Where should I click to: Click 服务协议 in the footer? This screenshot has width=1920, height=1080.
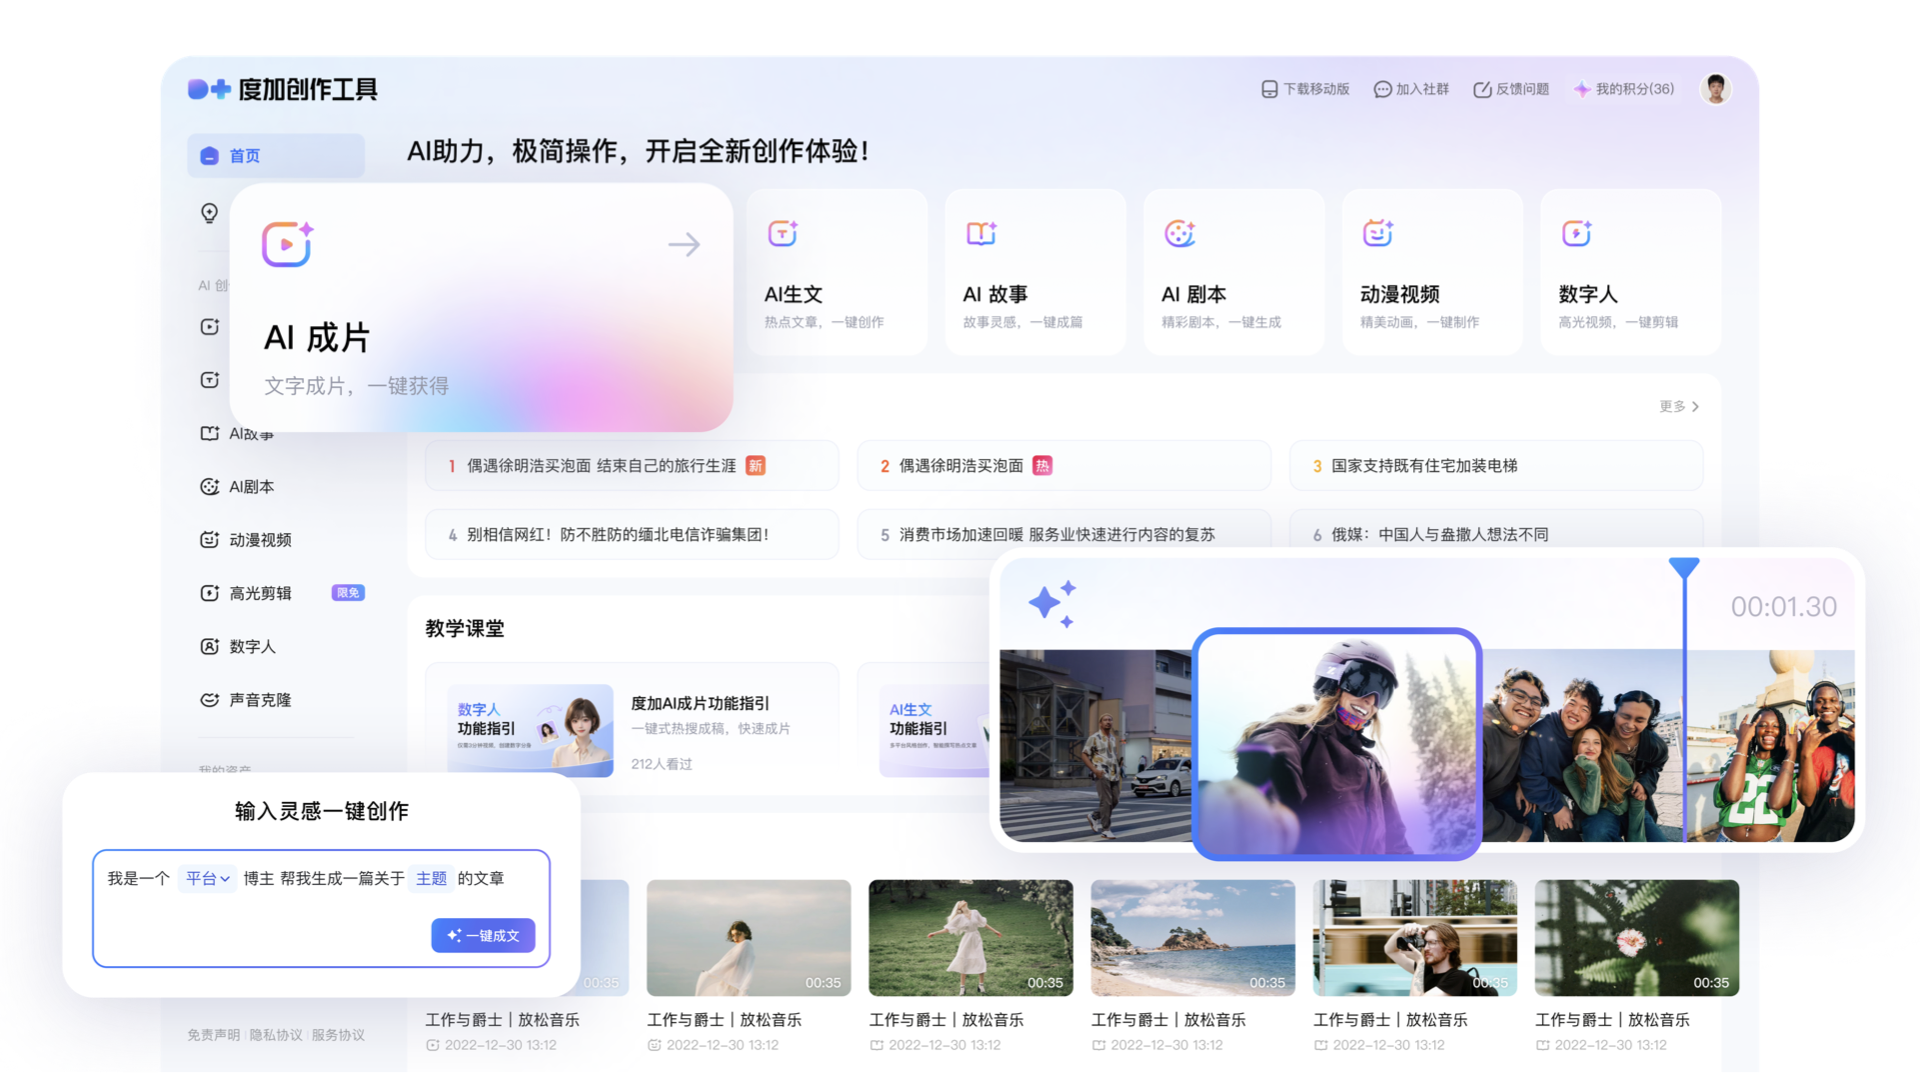pyautogui.click(x=338, y=1035)
